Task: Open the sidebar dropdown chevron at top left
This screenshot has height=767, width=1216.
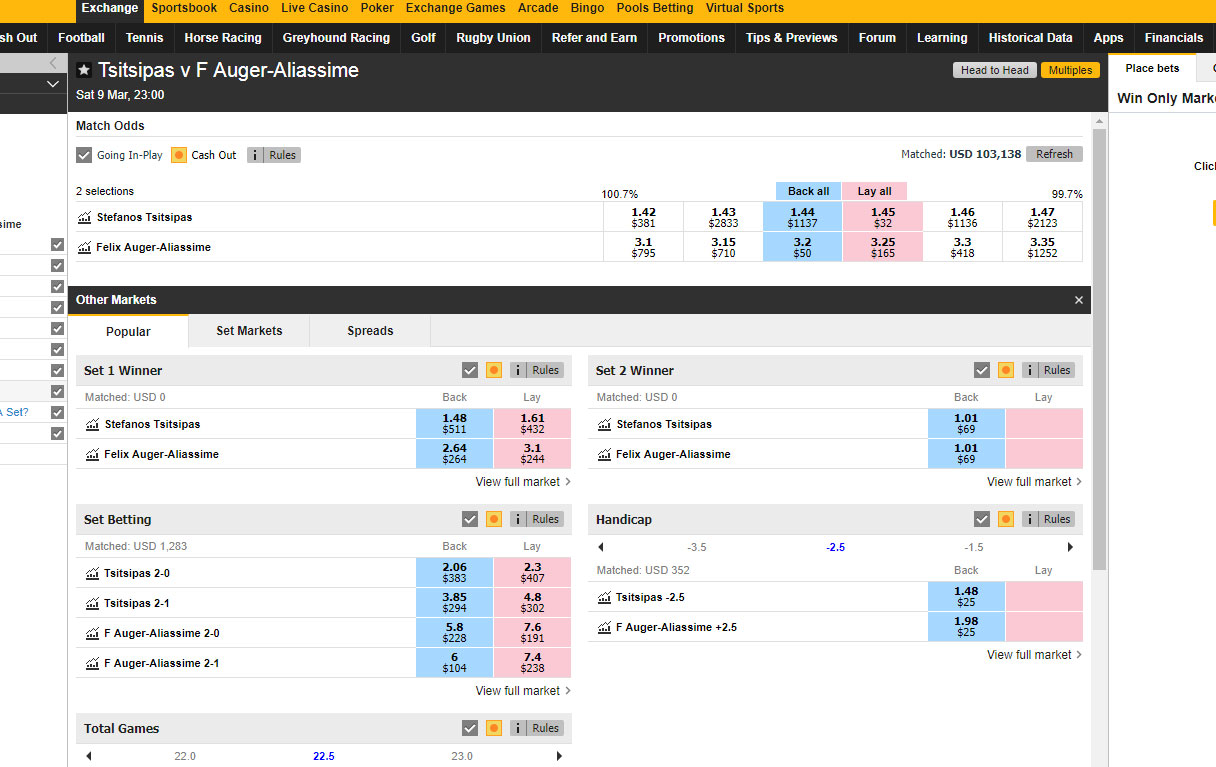Action: click(x=52, y=85)
